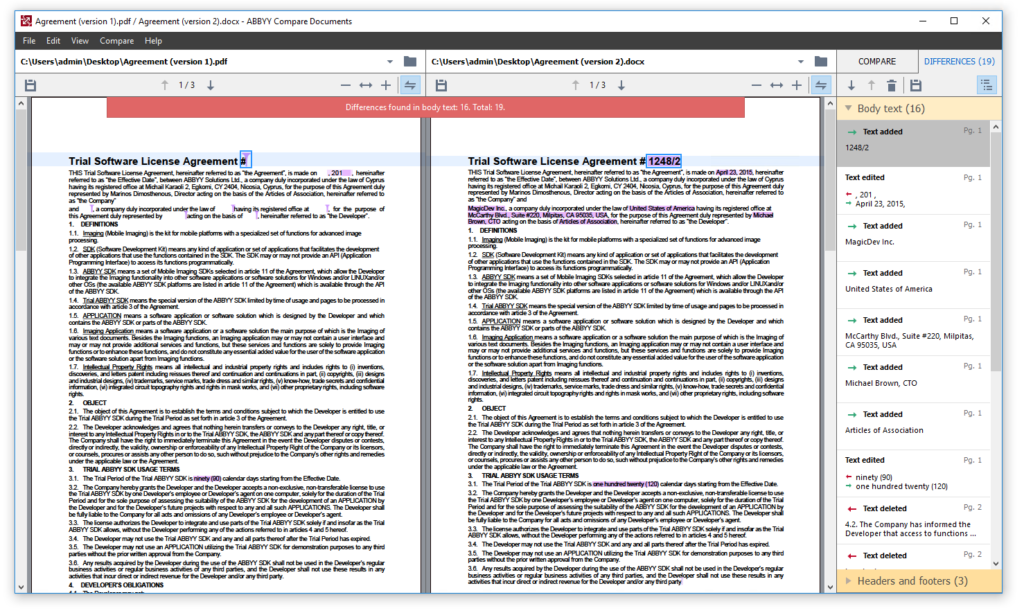Open the Compare menu
The height and width of the screenshot is (613, 1024).
[116, 41]
